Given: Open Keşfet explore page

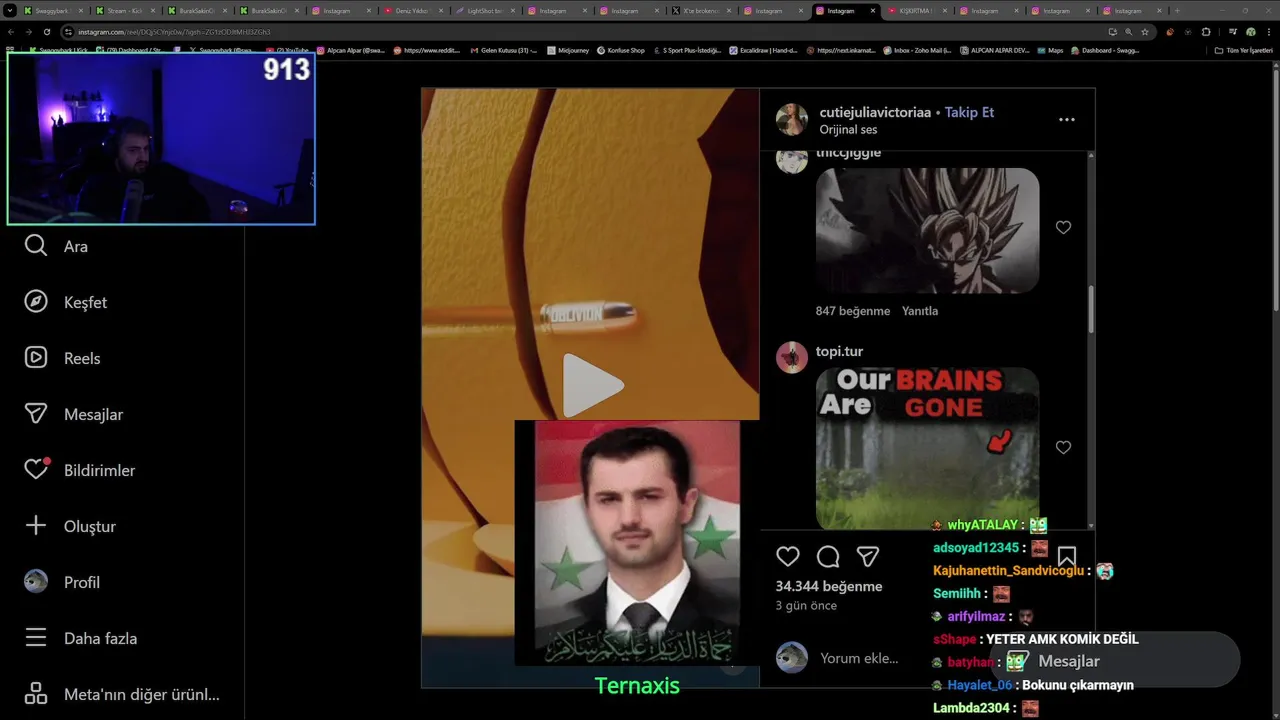Looking at the screenshot, I should pyautogui.click(x=65, y=302).
